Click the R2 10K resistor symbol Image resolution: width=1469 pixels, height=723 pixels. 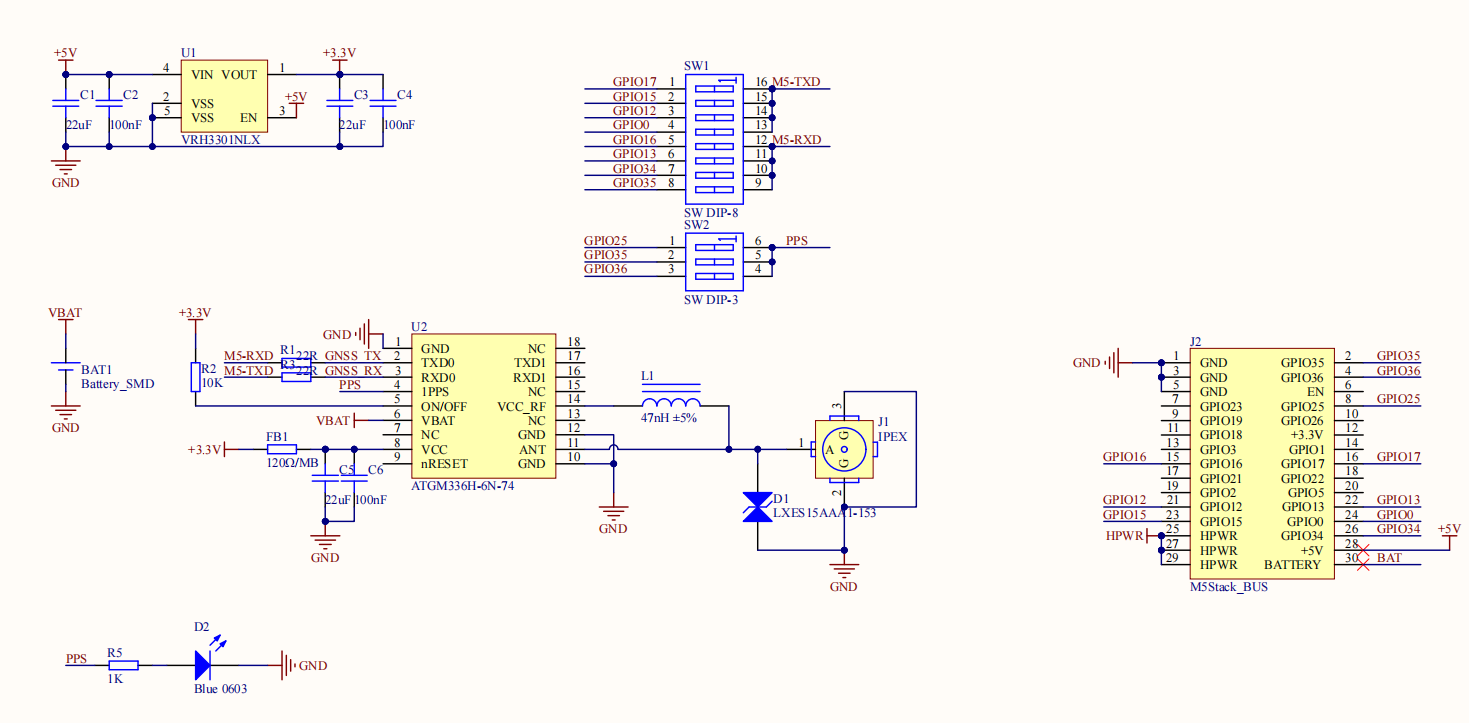tap(195, 376)
